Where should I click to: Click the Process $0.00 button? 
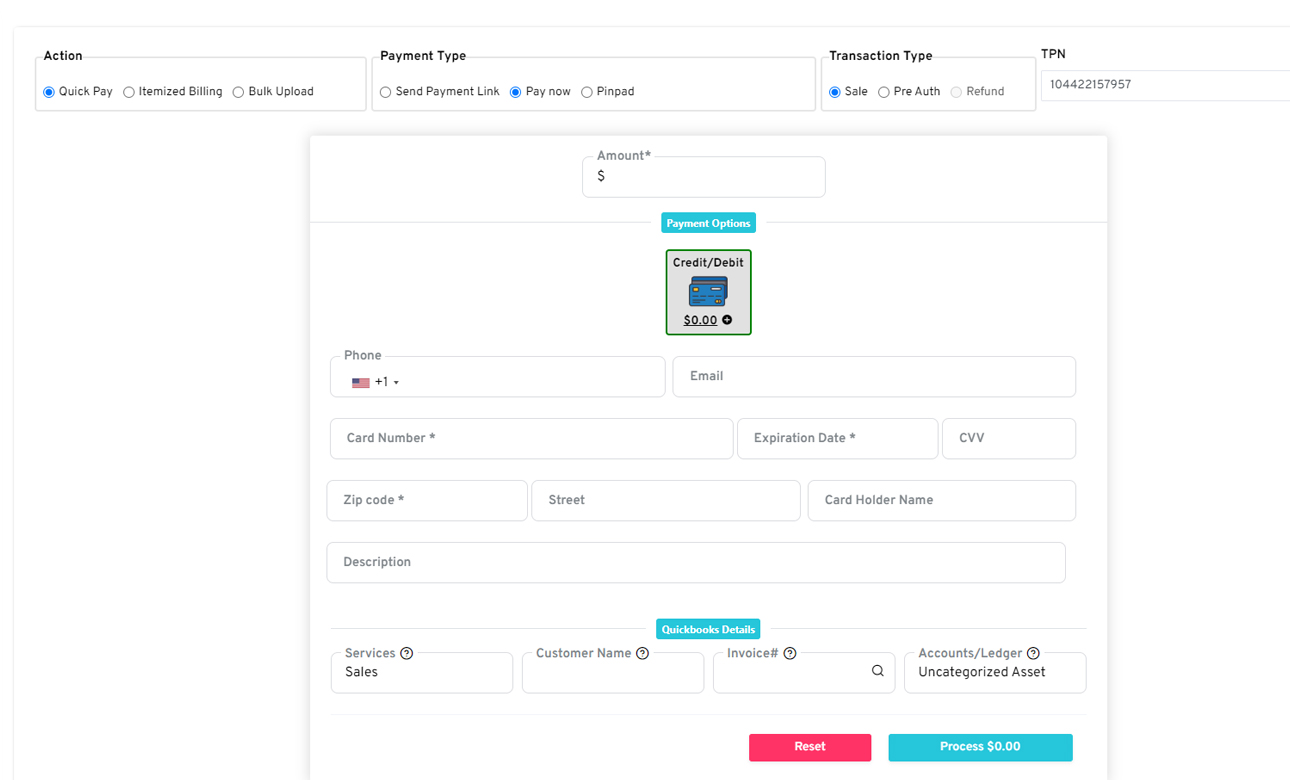click(980, 747)
